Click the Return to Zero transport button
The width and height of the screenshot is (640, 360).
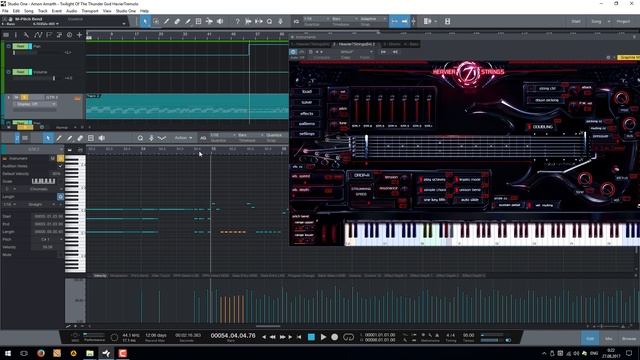pyautogui.click(x=299, y=337)
